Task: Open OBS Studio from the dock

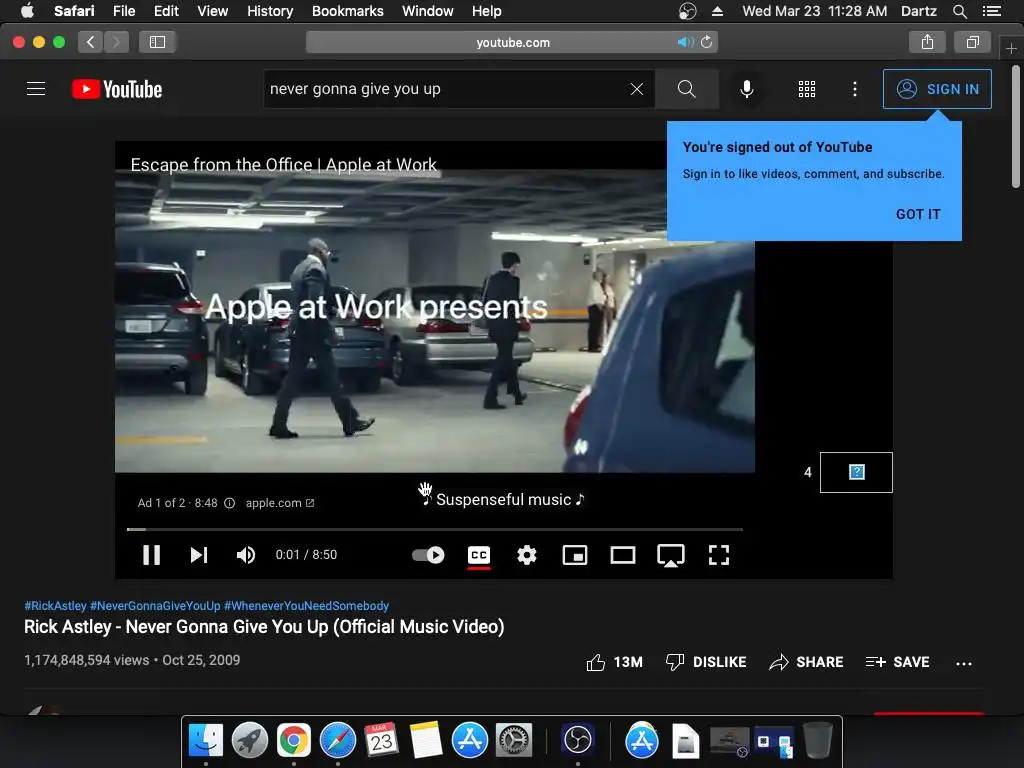Action: point(577,741)
